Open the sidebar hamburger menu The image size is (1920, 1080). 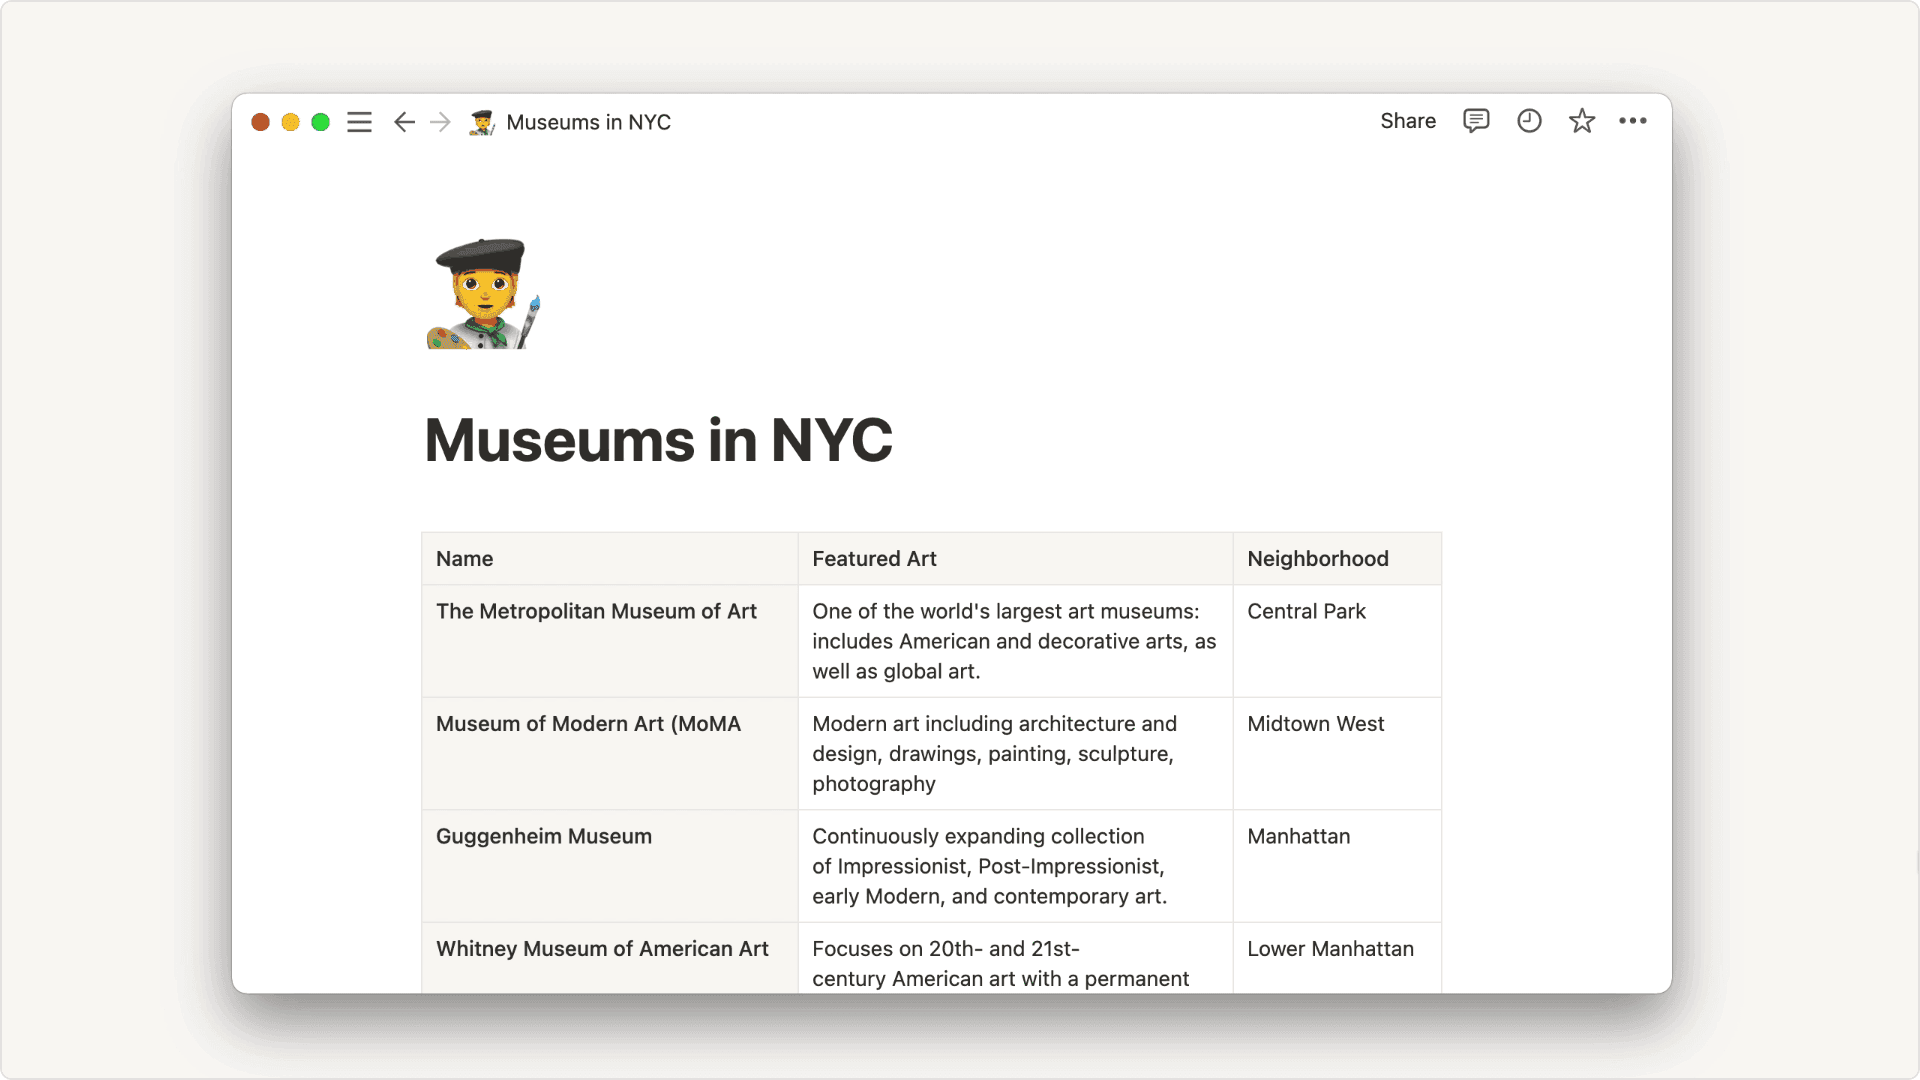pos(359,122)
